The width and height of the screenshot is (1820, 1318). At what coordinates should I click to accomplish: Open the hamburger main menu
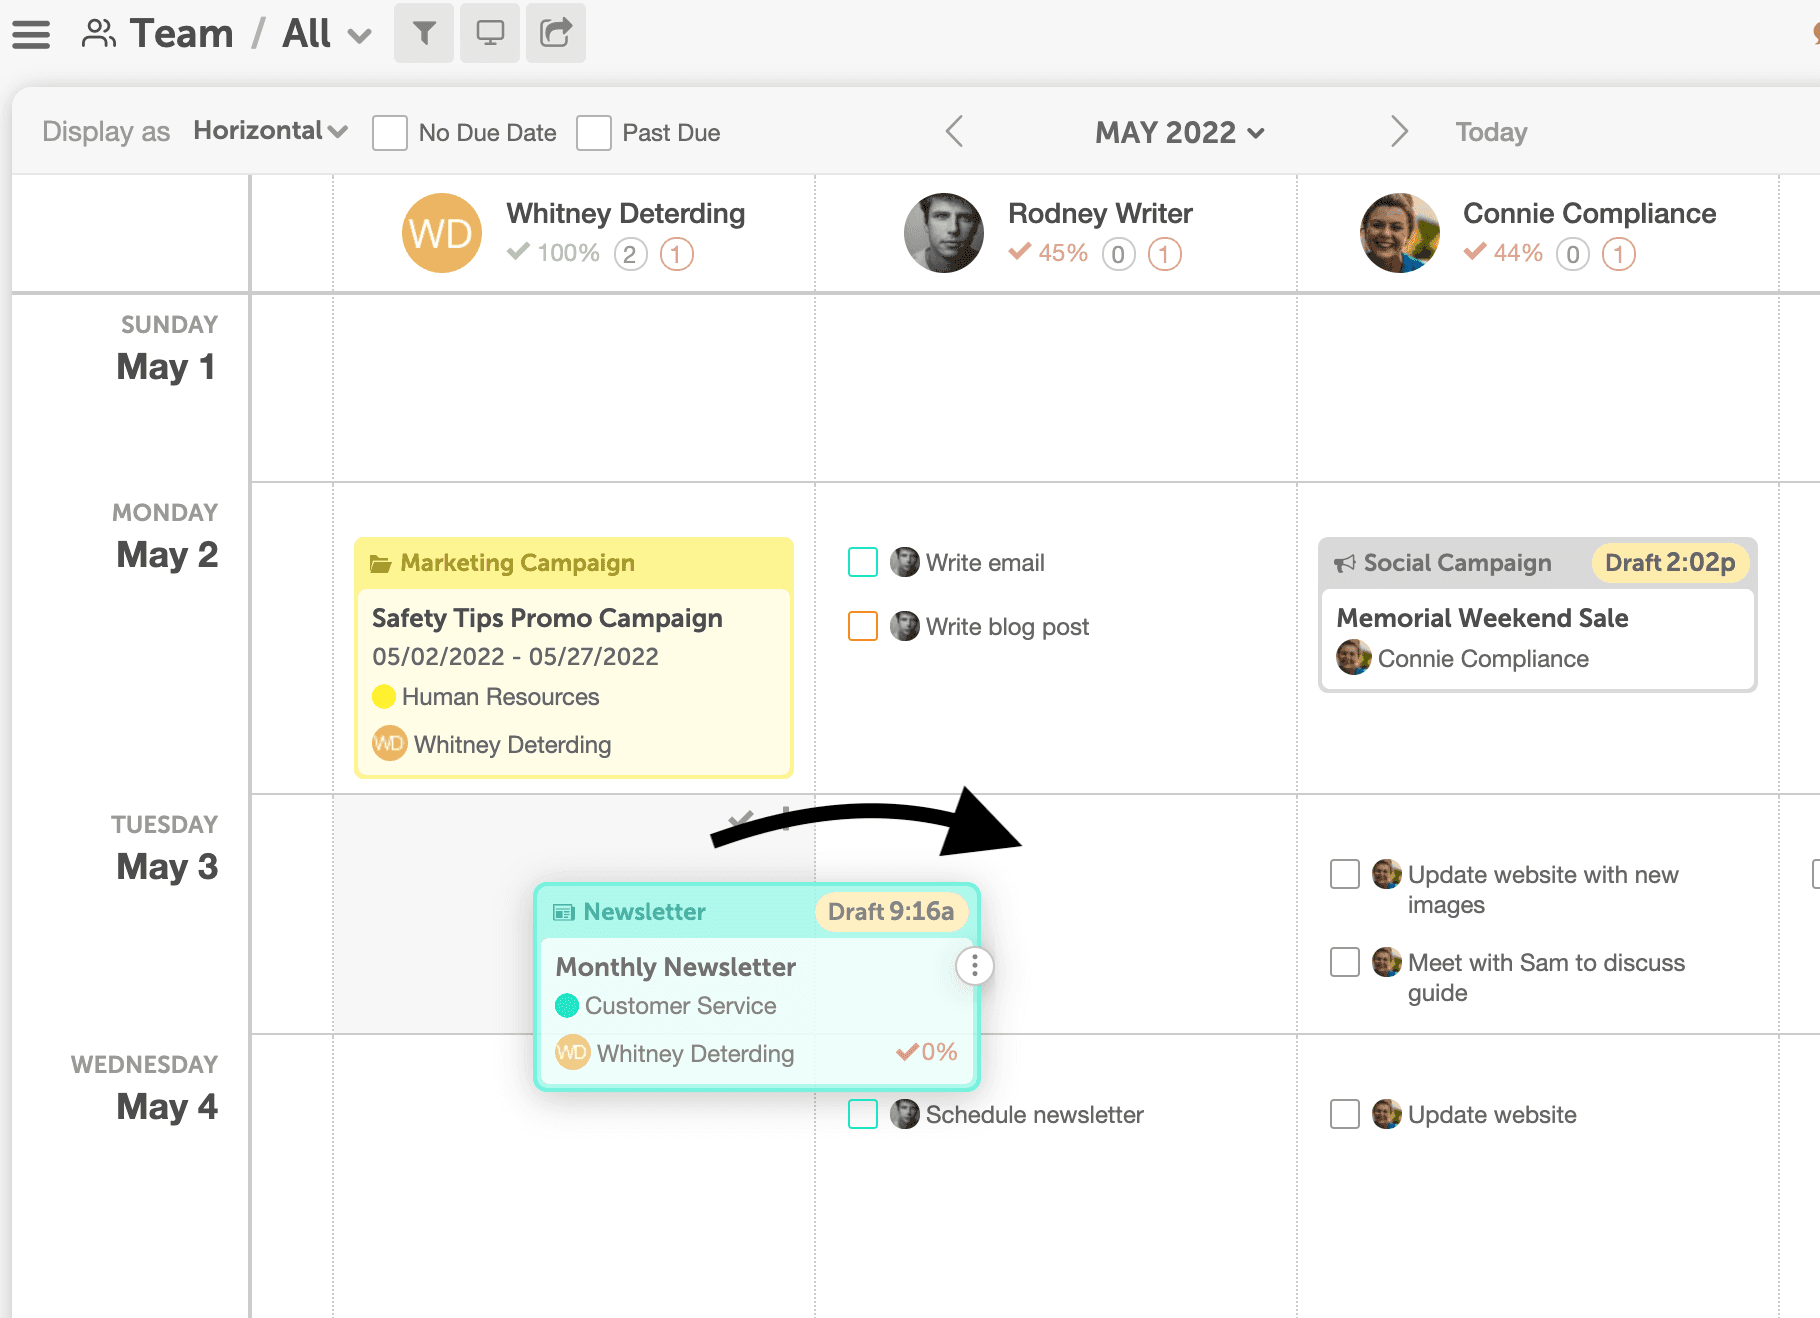(31, 34)
